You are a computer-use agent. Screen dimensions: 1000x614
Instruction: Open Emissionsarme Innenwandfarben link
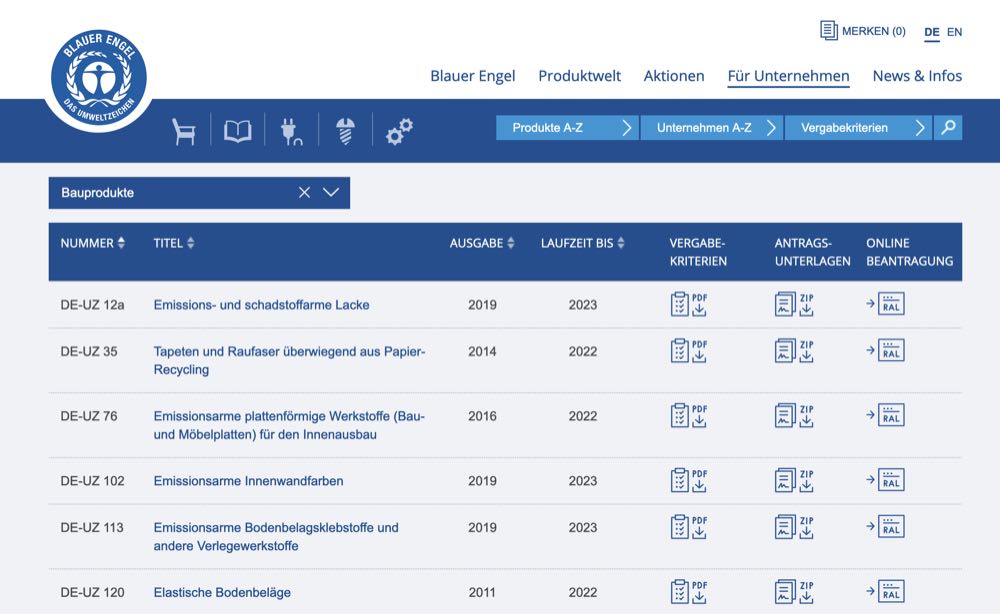[x=248, y=481]
